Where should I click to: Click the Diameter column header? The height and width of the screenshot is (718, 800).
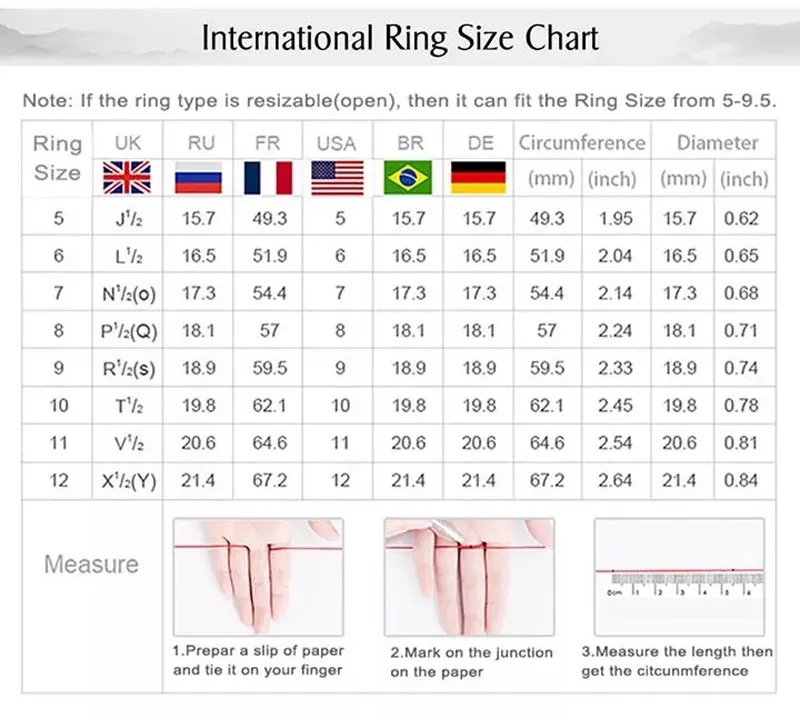tap(717, 143)
